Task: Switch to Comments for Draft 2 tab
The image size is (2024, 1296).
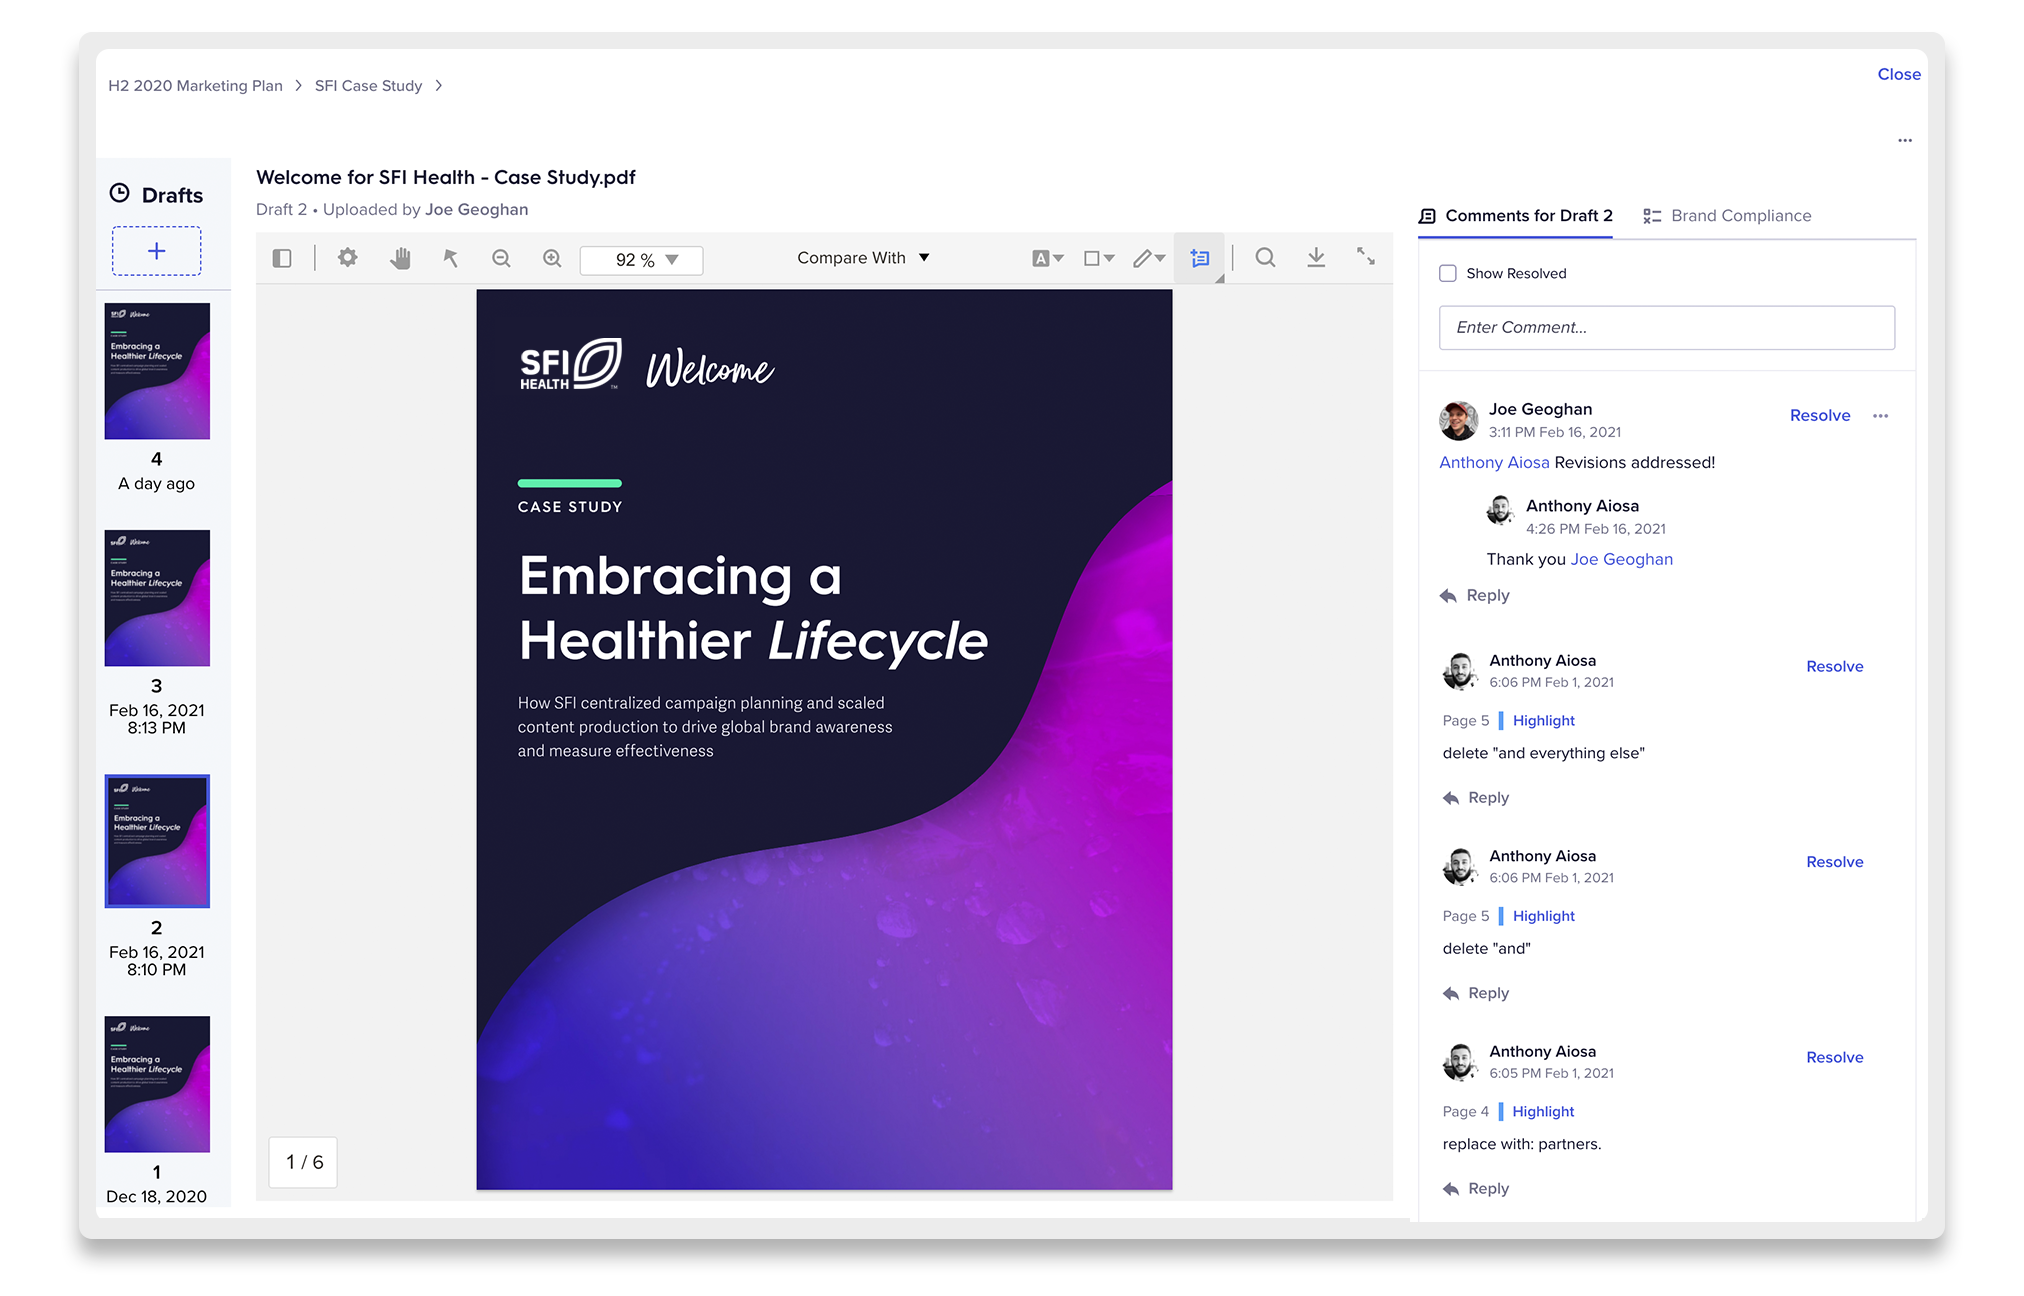Action: coord(1517,214)
